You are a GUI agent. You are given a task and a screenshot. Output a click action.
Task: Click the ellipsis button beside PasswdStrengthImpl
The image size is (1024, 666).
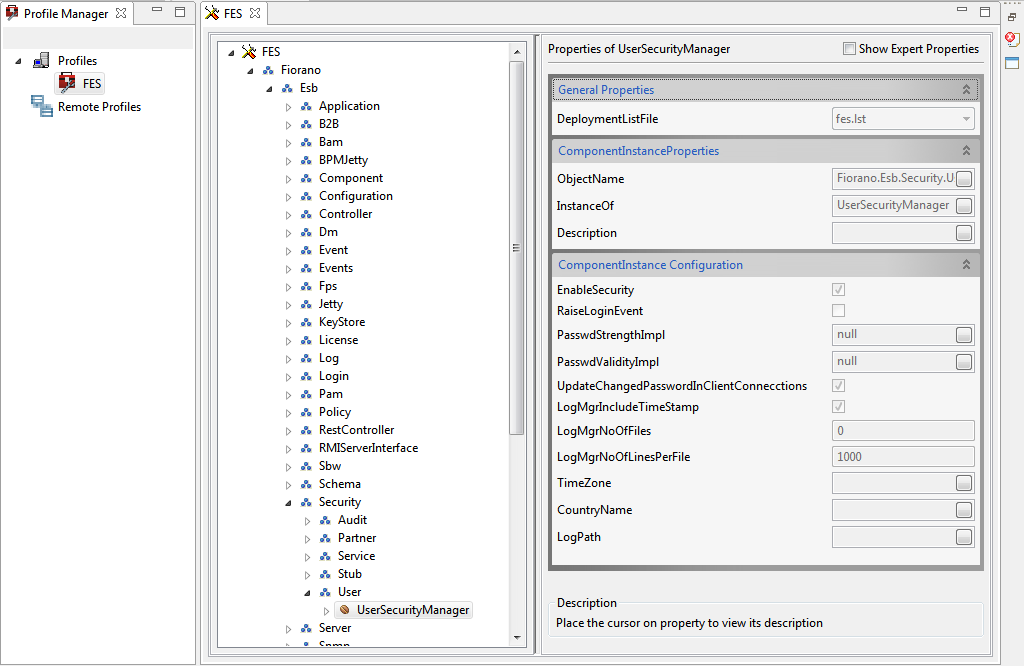[x=963, y=335]
